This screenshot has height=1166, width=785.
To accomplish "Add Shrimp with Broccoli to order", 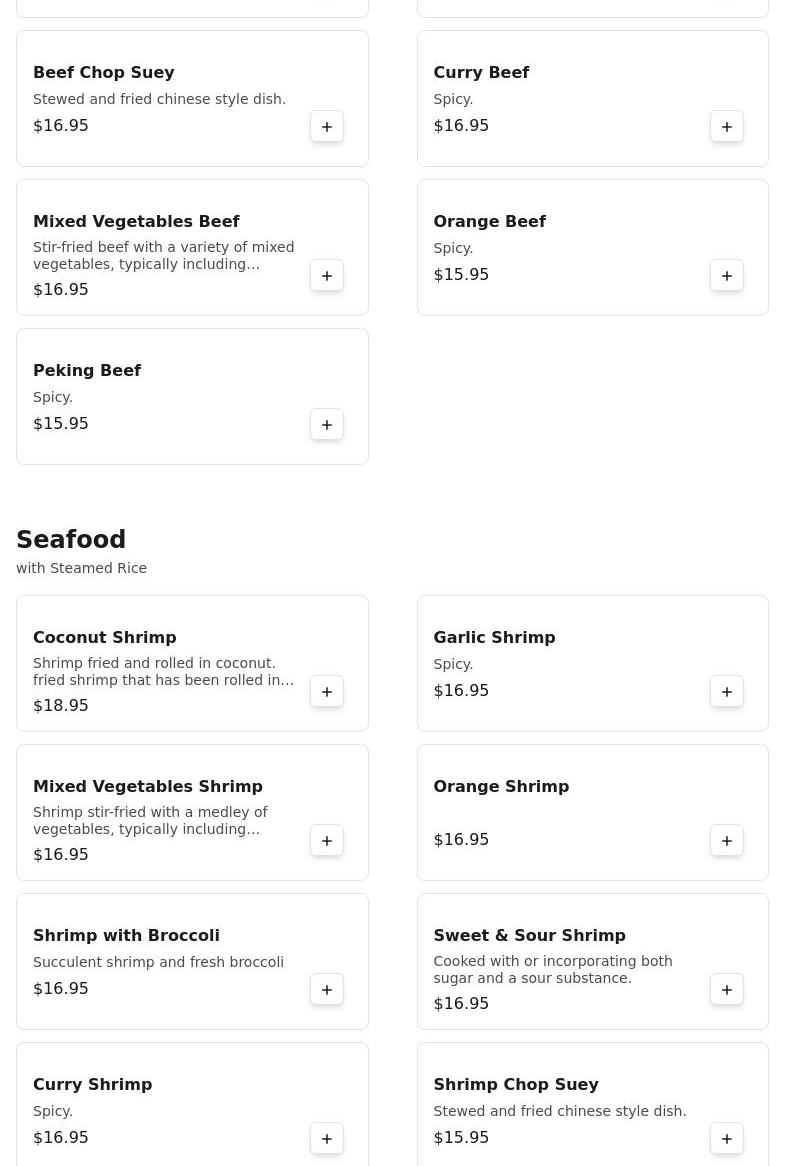I will [x=327, y=990].
